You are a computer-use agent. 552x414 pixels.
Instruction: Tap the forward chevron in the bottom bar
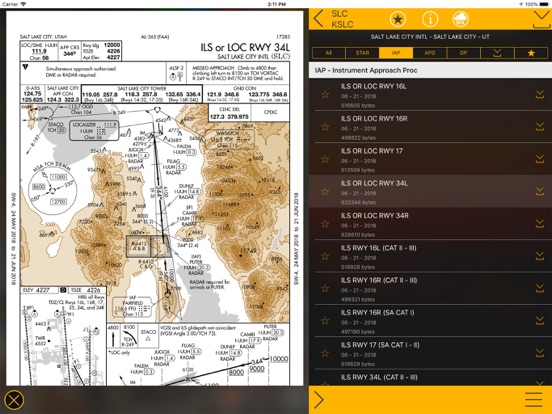[x=319, y=400]
